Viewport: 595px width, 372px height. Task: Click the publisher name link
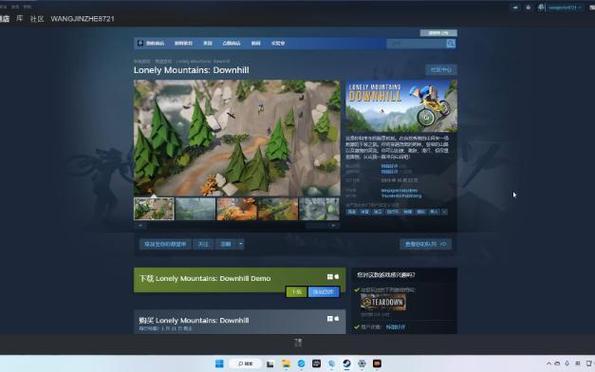coord(401,196)
